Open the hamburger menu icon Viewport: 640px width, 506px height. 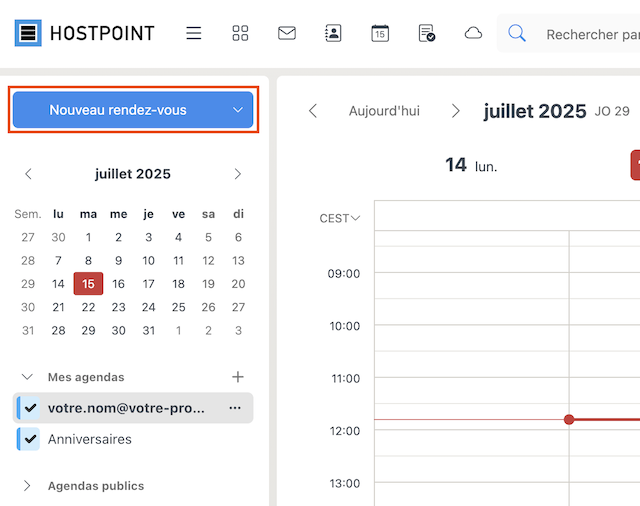[x=193, y=33]
